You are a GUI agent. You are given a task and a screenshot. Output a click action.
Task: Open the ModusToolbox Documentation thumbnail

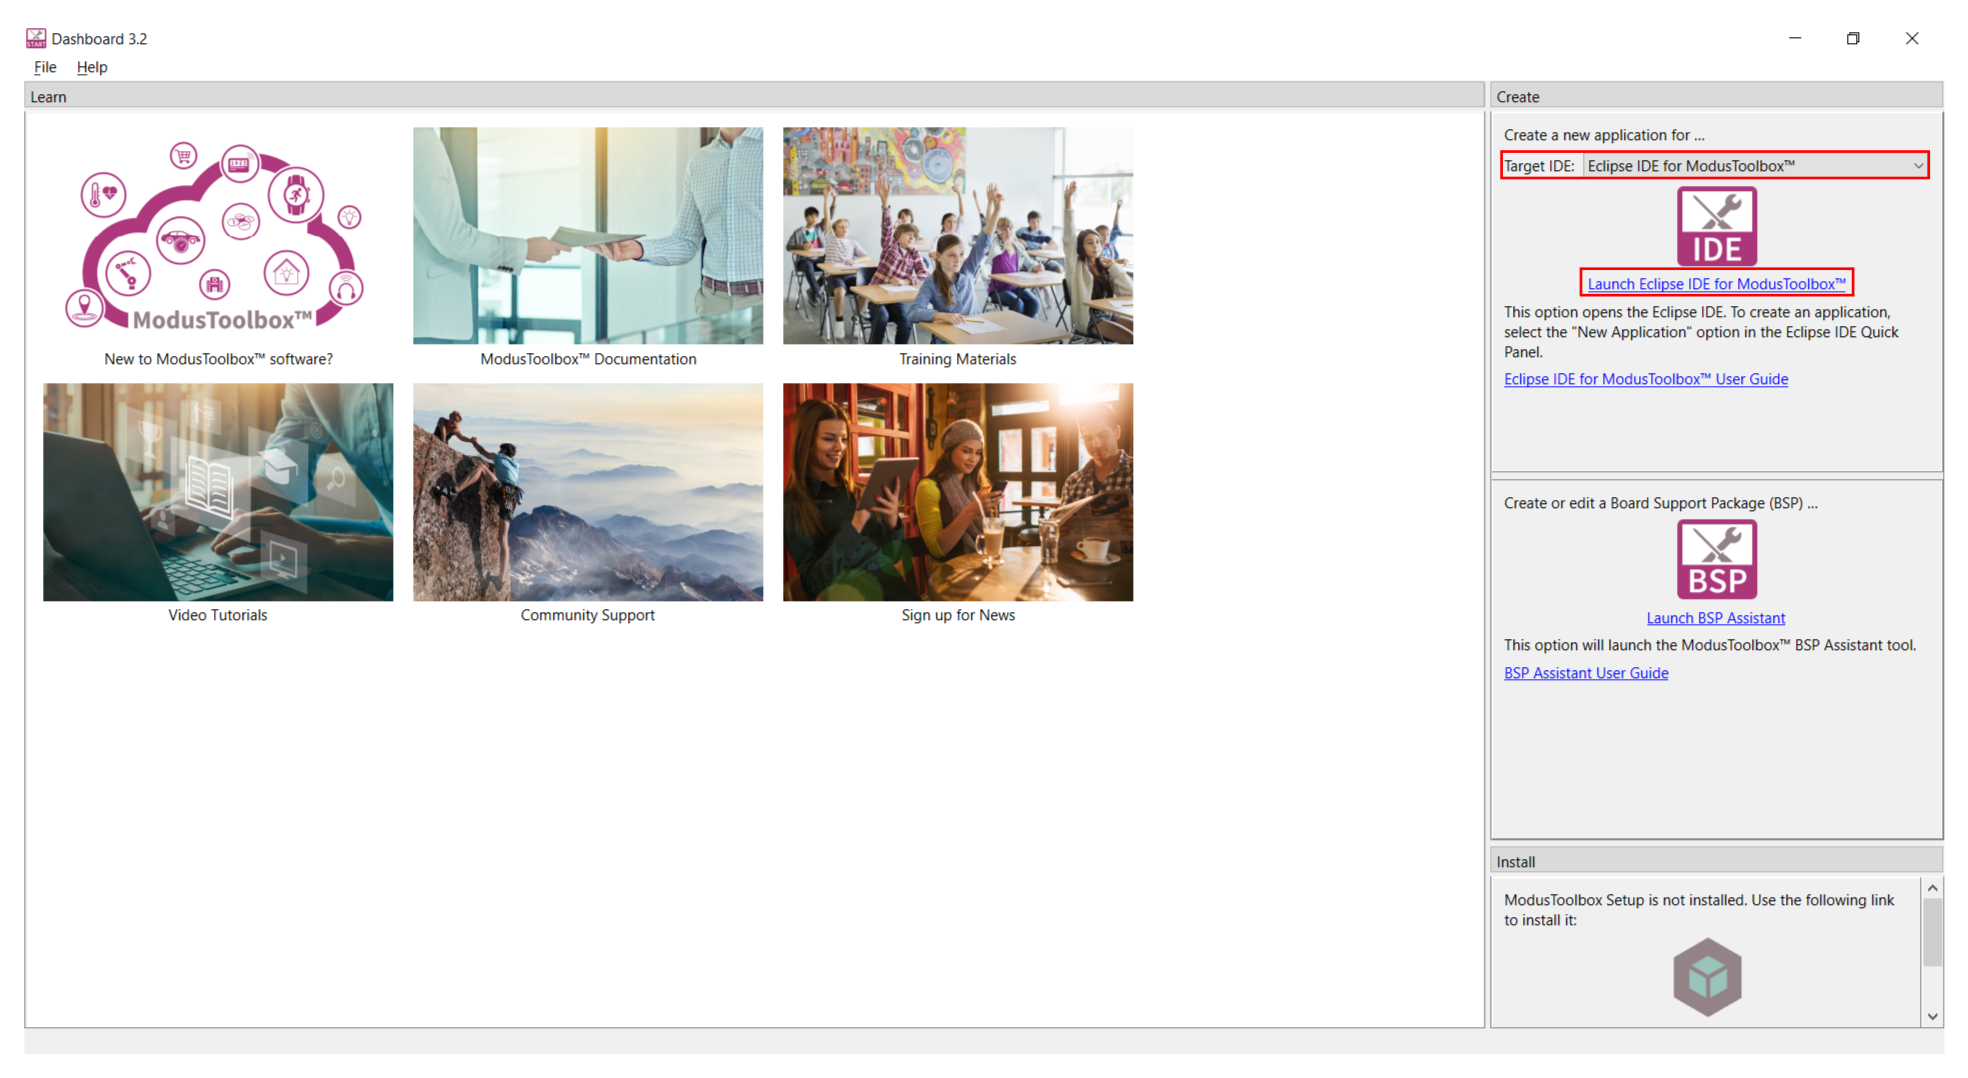(x=588, y=236)
